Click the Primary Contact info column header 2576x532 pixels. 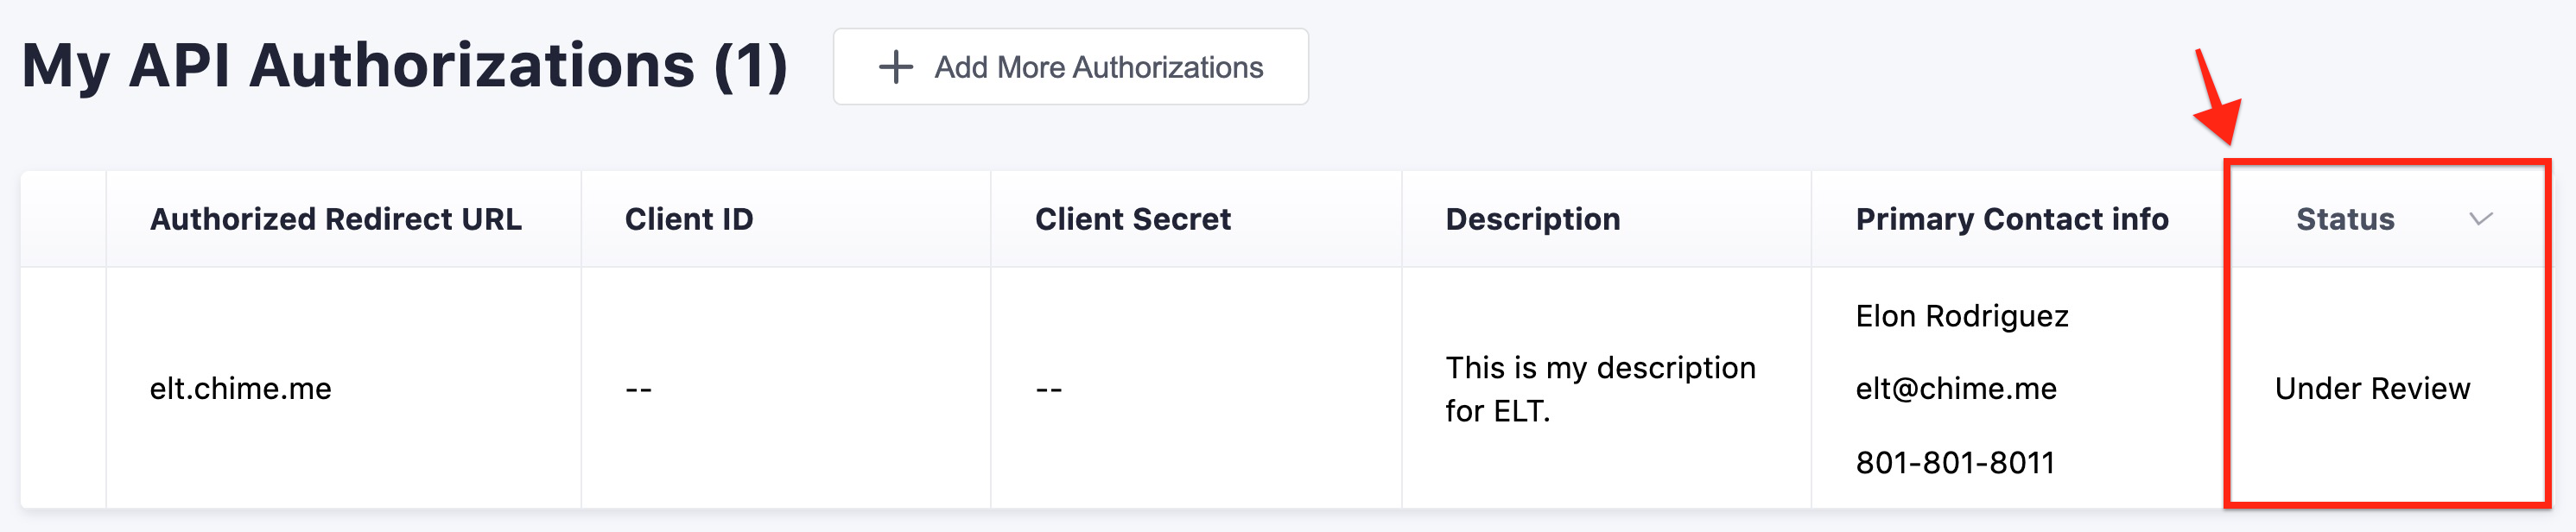(2011, 219)
